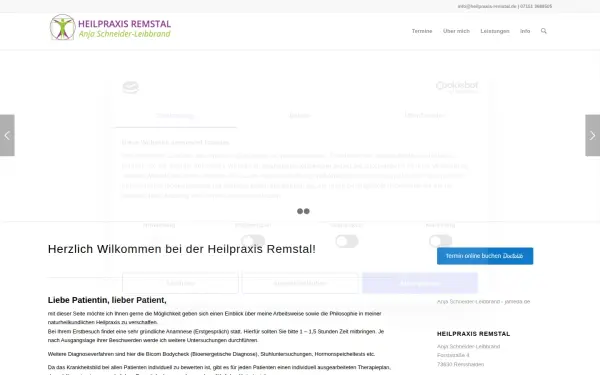The height and width of the screenshot is (375, 600).
Task: Click the Alle zulassen button
Action: [x=420, y=283]
